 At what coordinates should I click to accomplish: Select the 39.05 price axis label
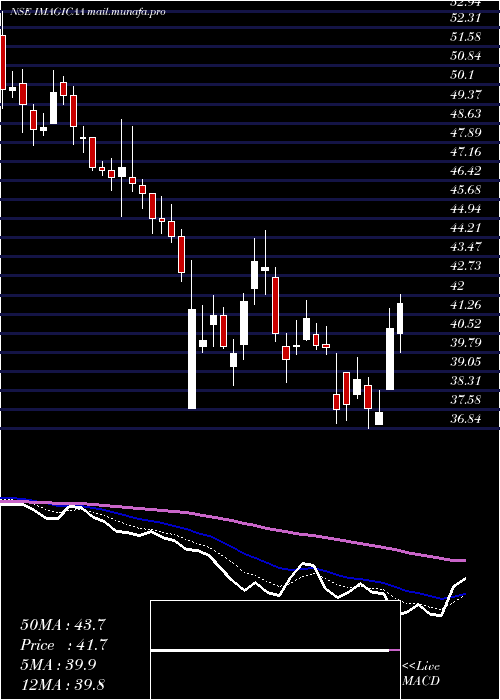coord(465,361)
